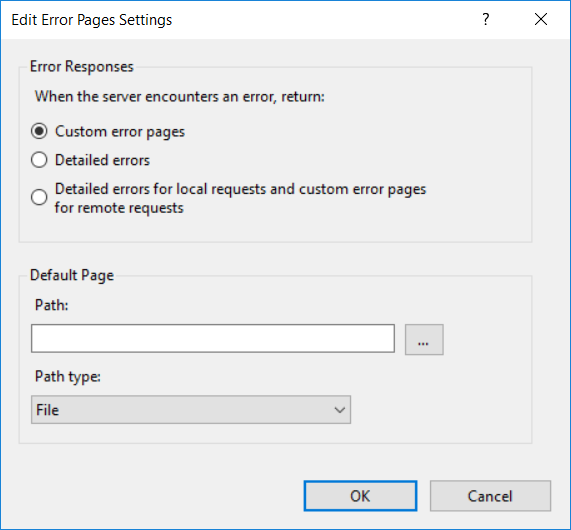Click the 'Path type:' label
This screenshot has width=571, height=530.
pyautogui.click(x=68, y=377)
